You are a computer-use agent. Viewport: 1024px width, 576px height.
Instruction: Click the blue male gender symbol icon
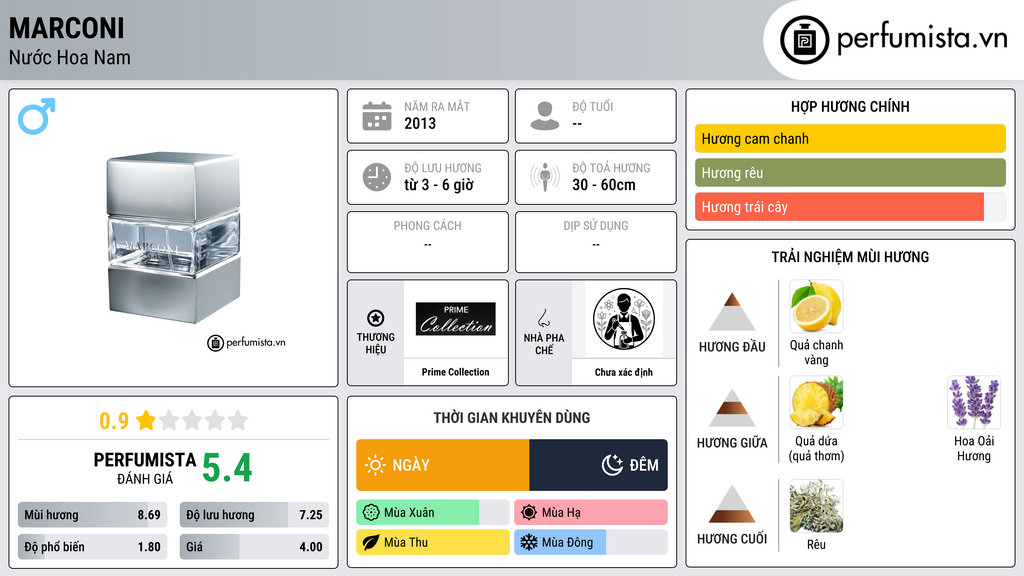(x=37, y=116)
